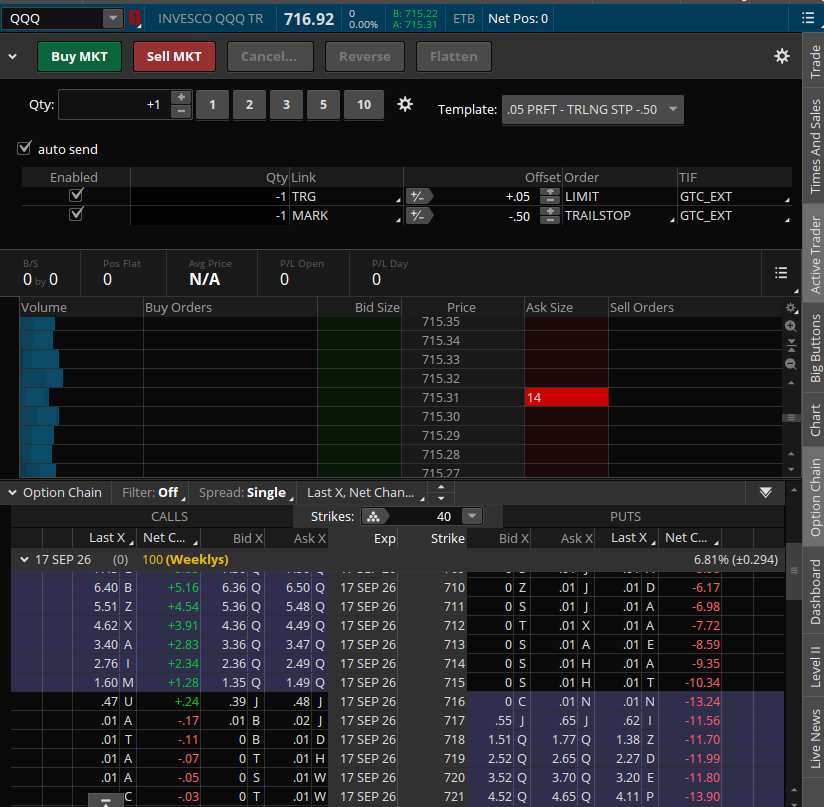Switch to Active Trader tab
Viewport: 824px width, 807px height.
814,254
